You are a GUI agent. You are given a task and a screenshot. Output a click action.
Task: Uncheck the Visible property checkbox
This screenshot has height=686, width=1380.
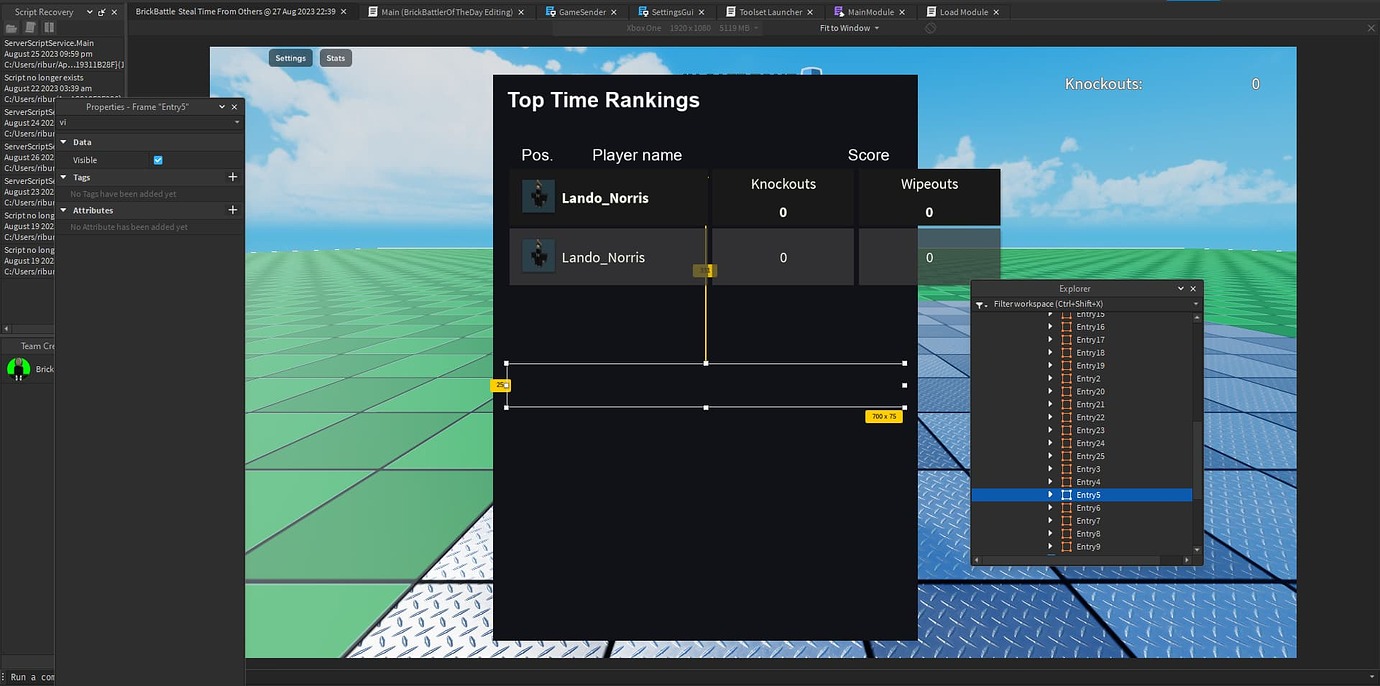pos(157,159)
